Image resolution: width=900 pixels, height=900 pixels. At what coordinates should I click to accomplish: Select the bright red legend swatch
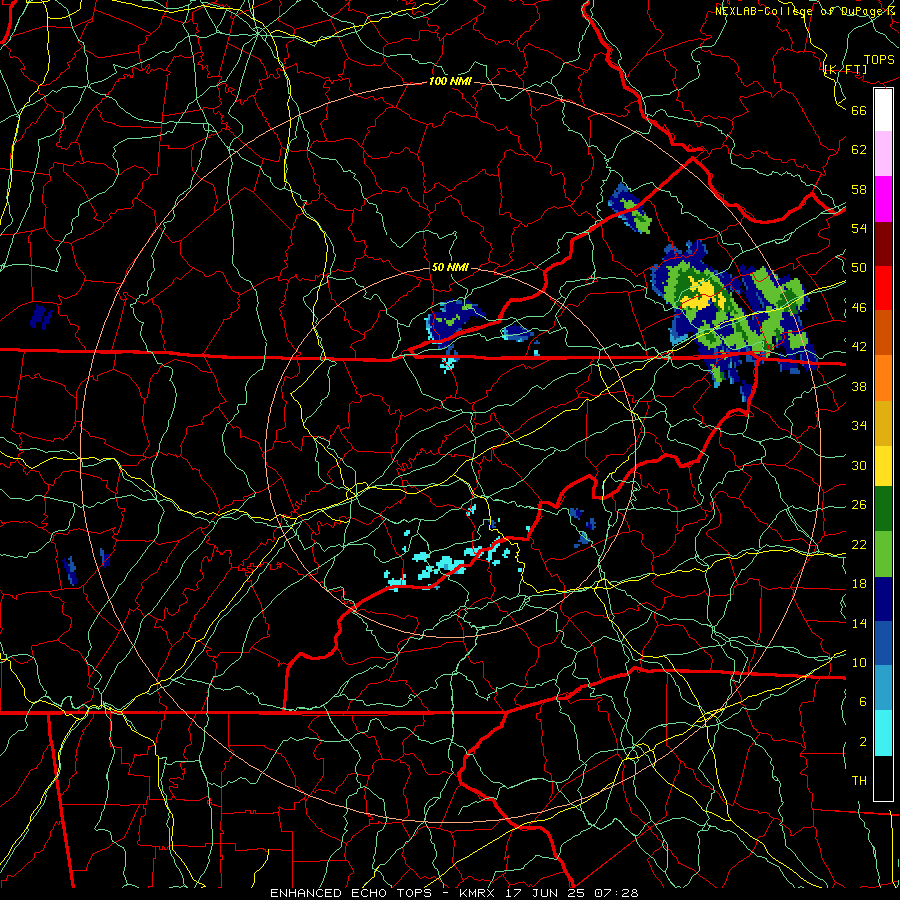coord(883,288)
